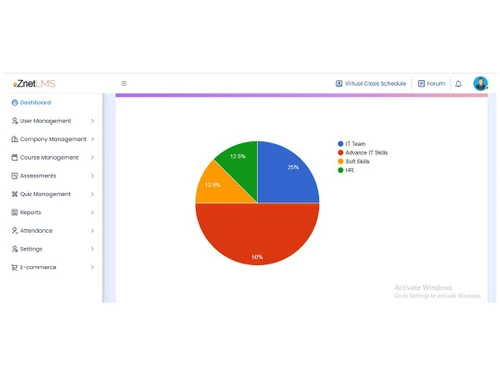Screen dimensions: 500x375
Task: Click the Settings user-gear icon
Action: click(14, 249)
